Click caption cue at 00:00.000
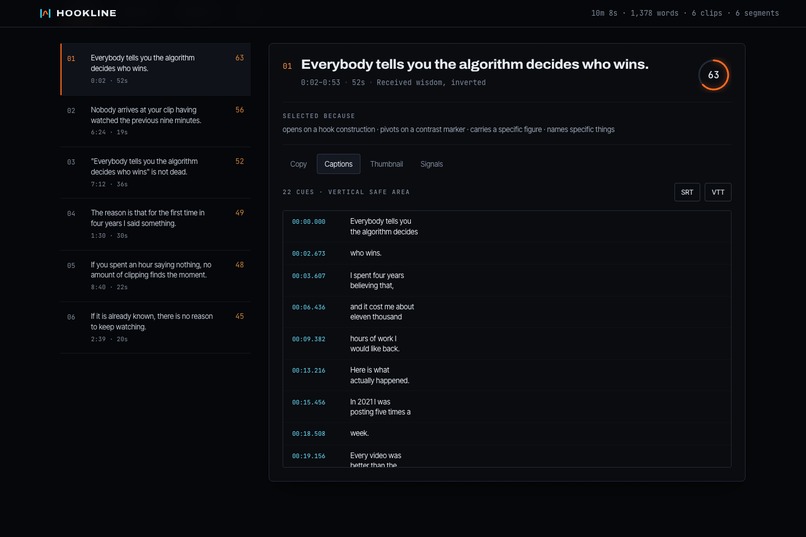Viewport: 806px width, 537px height. tap(507, 227)
